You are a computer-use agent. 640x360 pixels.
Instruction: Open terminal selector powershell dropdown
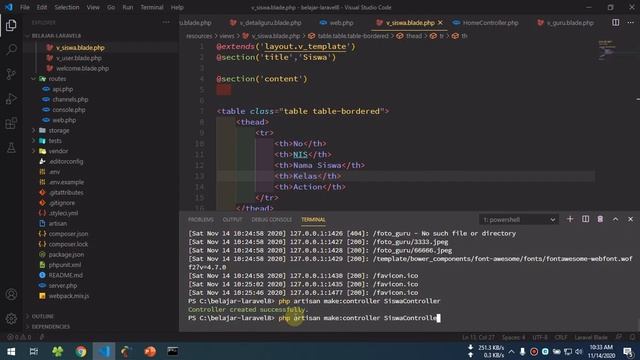518,220
